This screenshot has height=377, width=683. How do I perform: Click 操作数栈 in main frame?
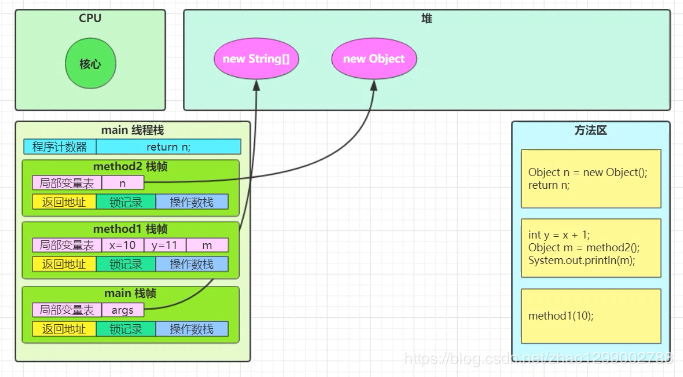[192, 329]
